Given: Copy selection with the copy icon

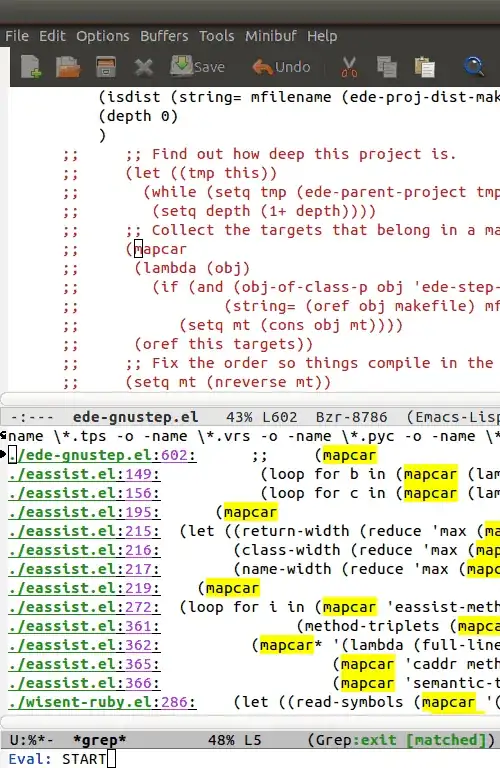Looking at the screenshot, I should pos(386,67).
